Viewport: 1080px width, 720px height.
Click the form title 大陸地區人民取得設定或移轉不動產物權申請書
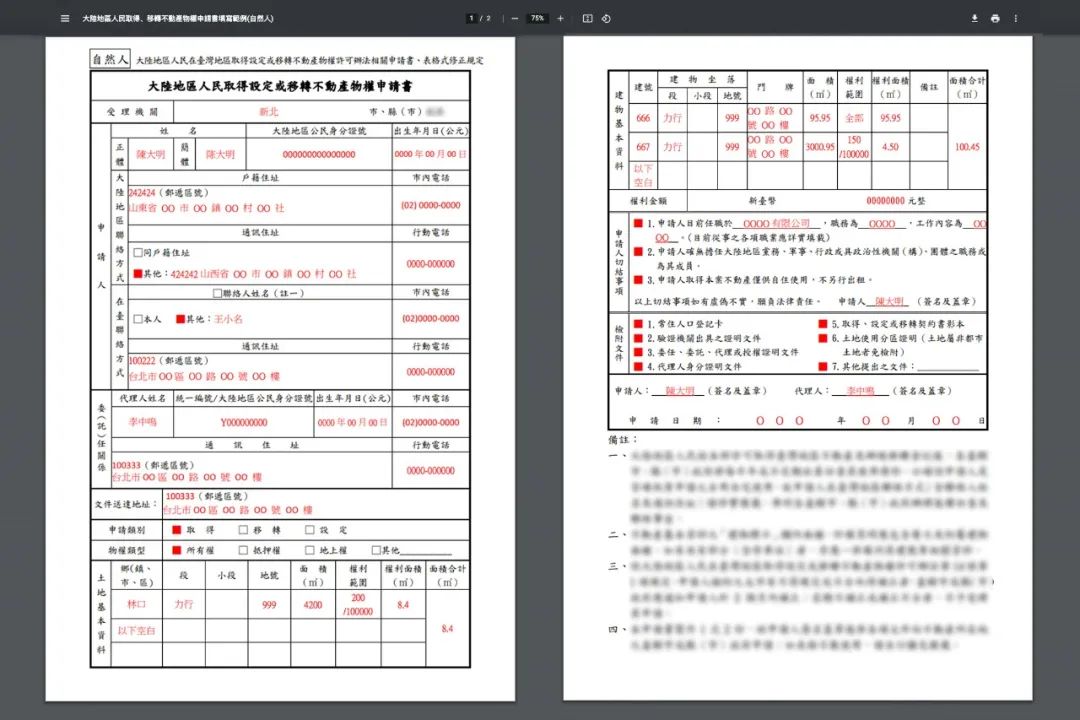(280, 87)
